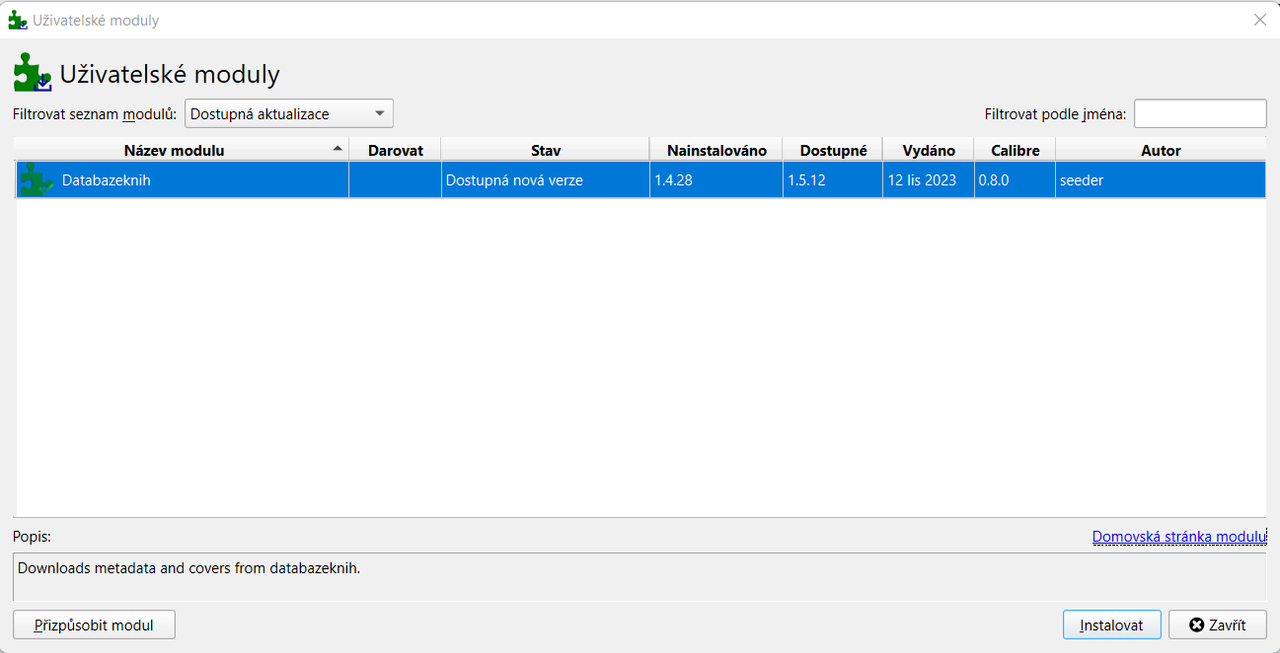Click the large plugin icon beside heading
The width and height of the screenshot is (1280, 653).
click(32, 73)
